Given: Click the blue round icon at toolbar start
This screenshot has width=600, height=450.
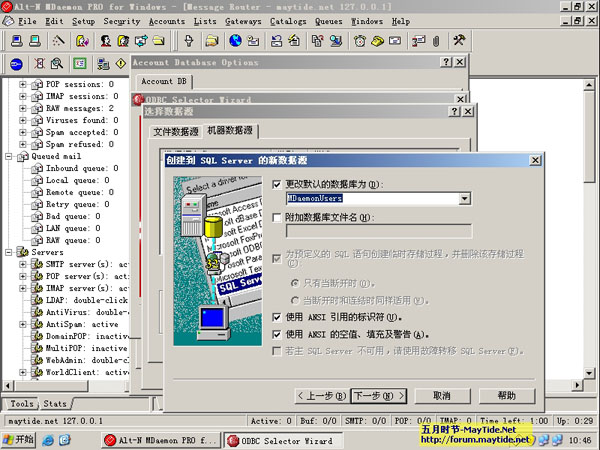Looking at the screenshot, I should pyautogui.click(x=16, y=64).
